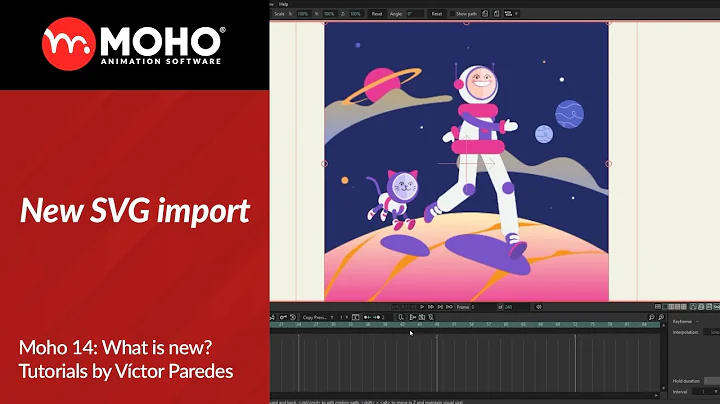Image resolution: width=720 pixels, height=404 pixels.
Task: Click the rewind to start playback button
Action: tap(395, 307)
